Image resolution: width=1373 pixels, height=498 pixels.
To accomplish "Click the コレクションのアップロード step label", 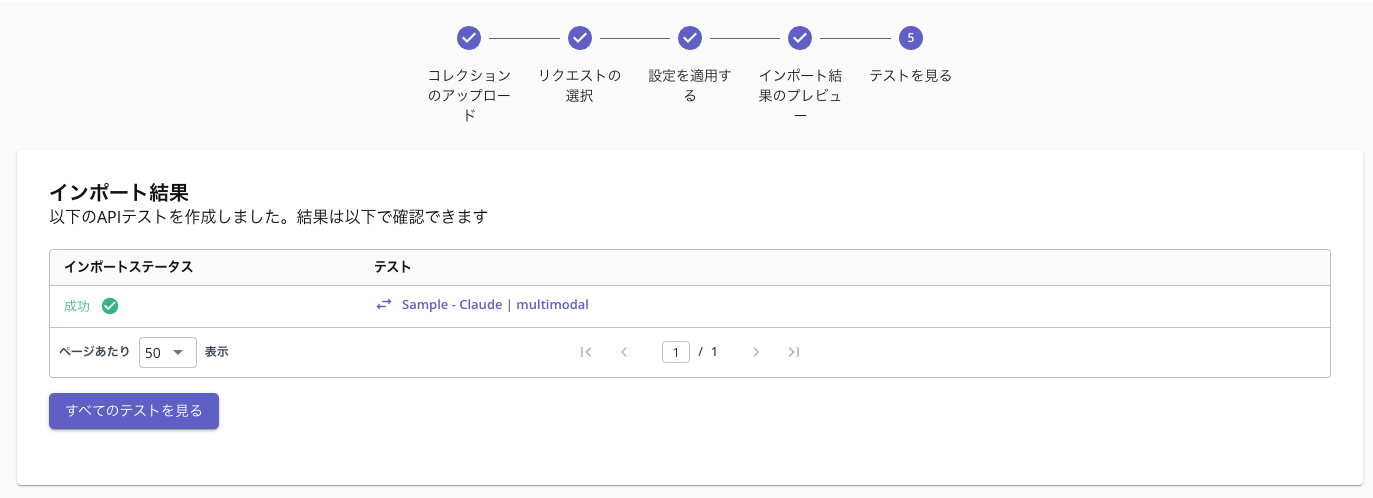I will (x=469, y=95).
